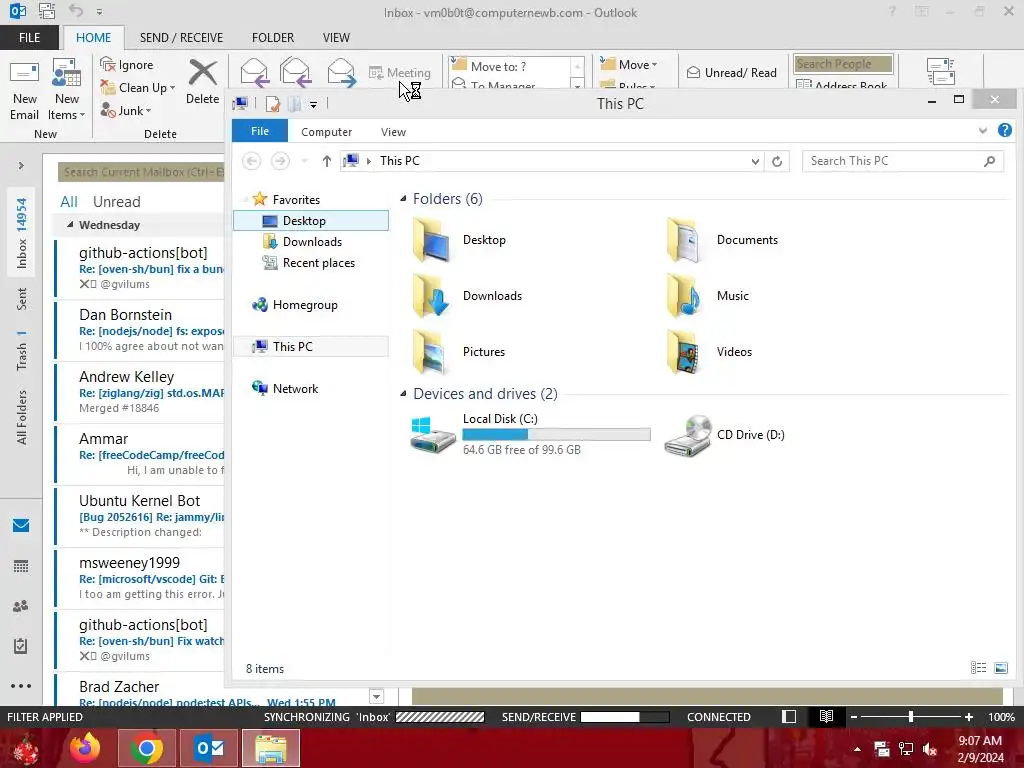The image size is (1024, 768).
Task: Select the Pictures folder icon
Action: 431,352
